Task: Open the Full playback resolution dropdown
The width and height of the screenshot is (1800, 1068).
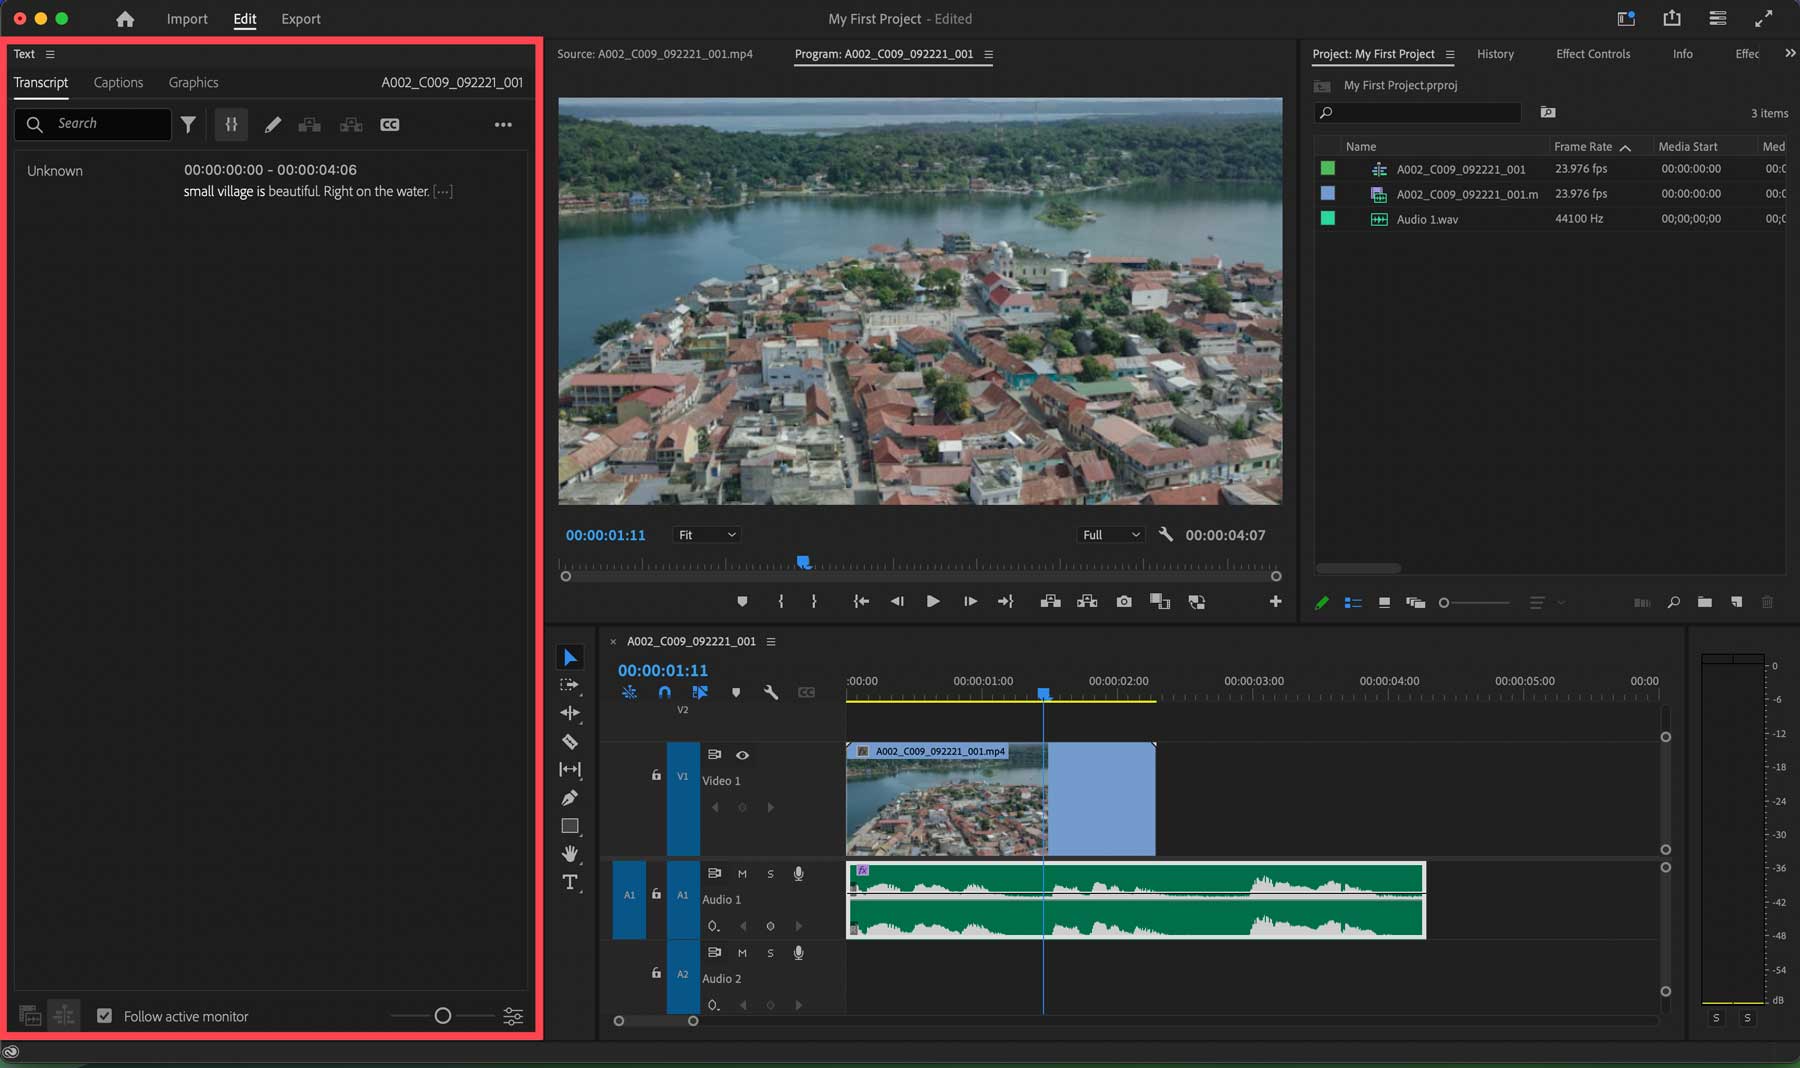Action: tap(1109, 534)
